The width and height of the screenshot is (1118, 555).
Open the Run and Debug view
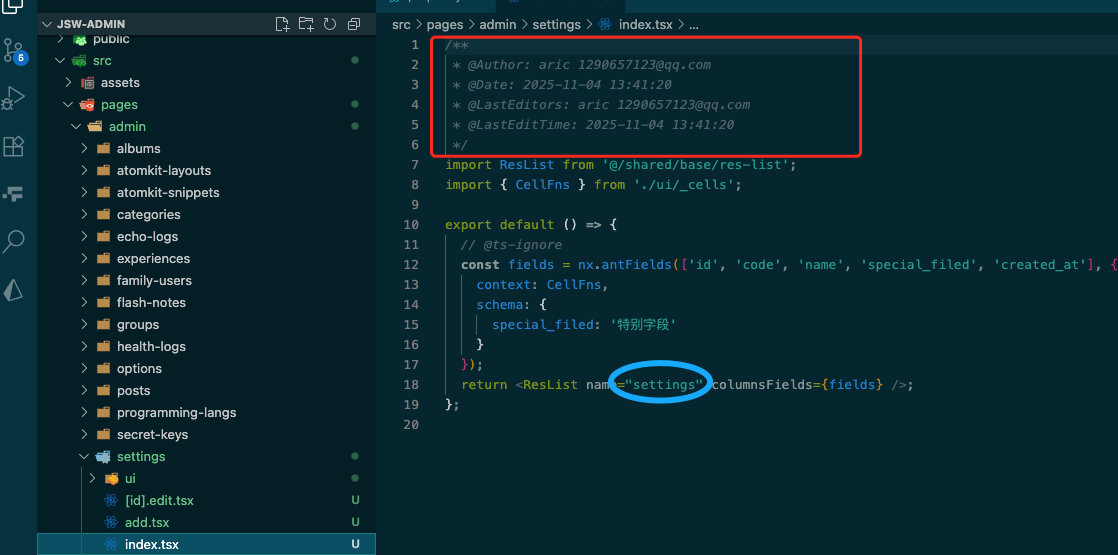[14, 98]
